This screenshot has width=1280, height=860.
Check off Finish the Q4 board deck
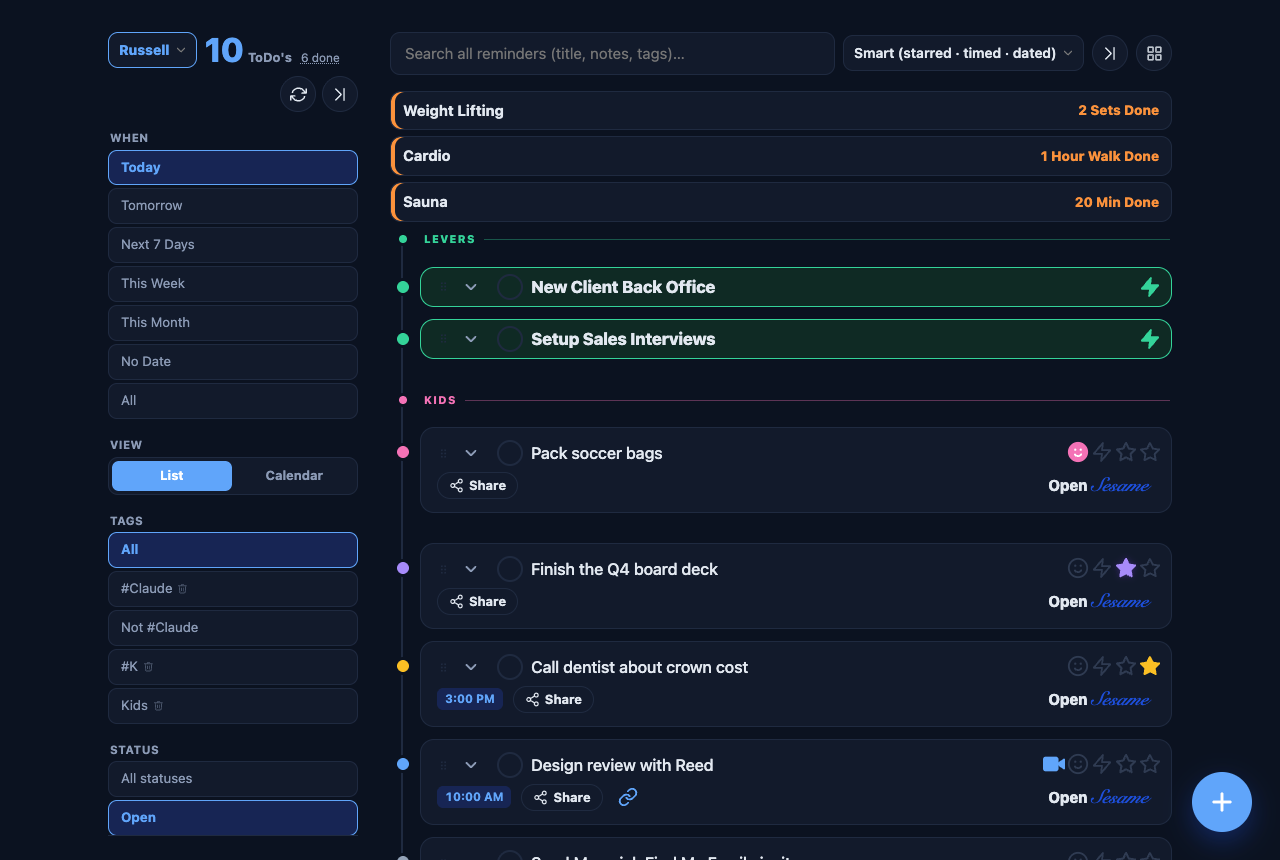[x=510, y=569]
